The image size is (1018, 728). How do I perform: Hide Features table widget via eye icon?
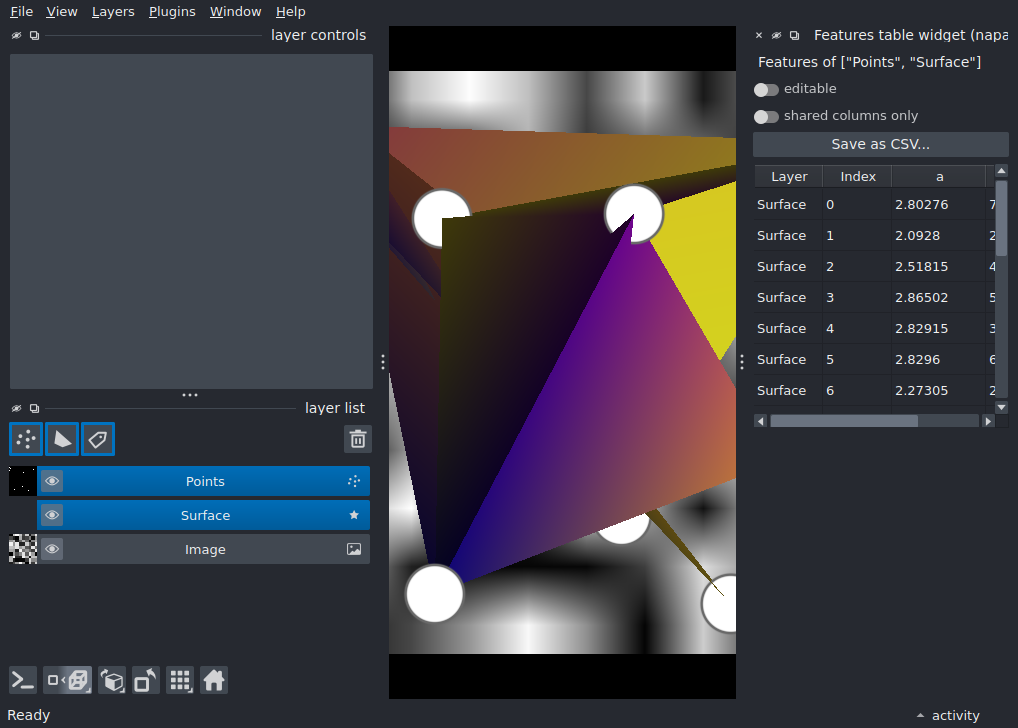tap(776, 36)
